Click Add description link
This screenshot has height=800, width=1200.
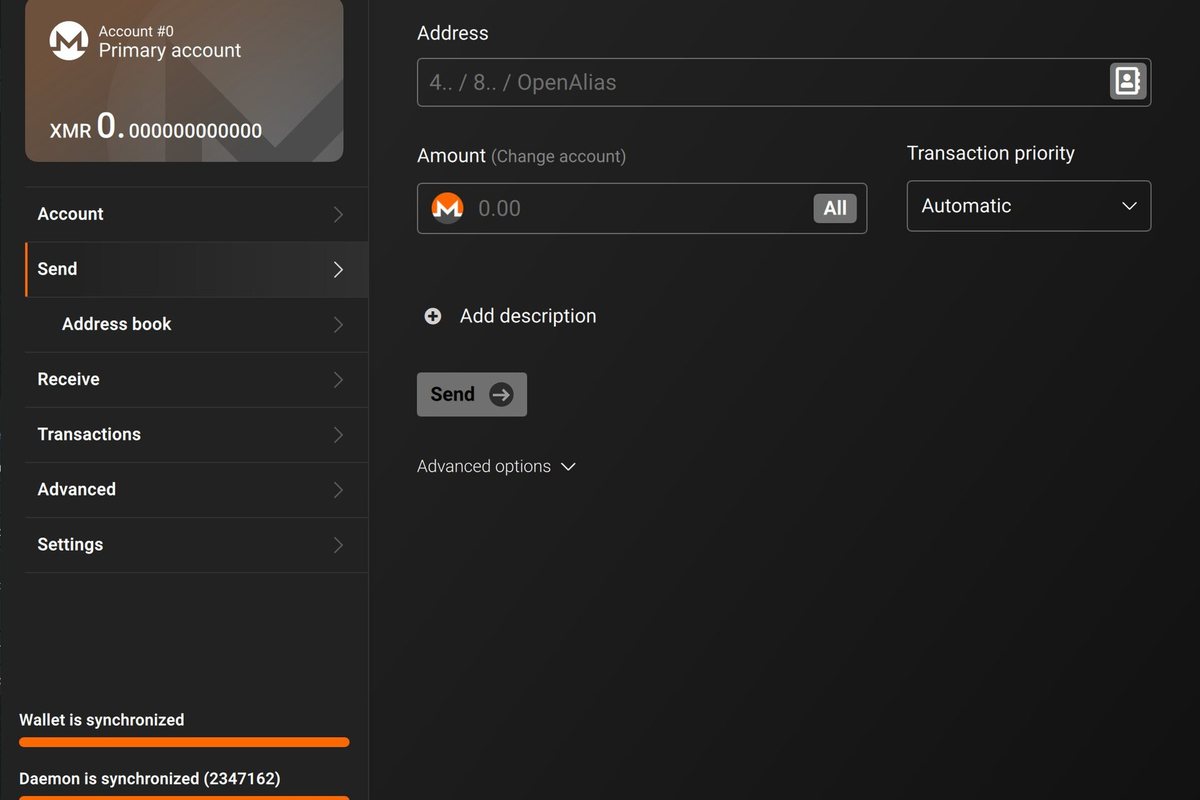click(x=528, y=316)
